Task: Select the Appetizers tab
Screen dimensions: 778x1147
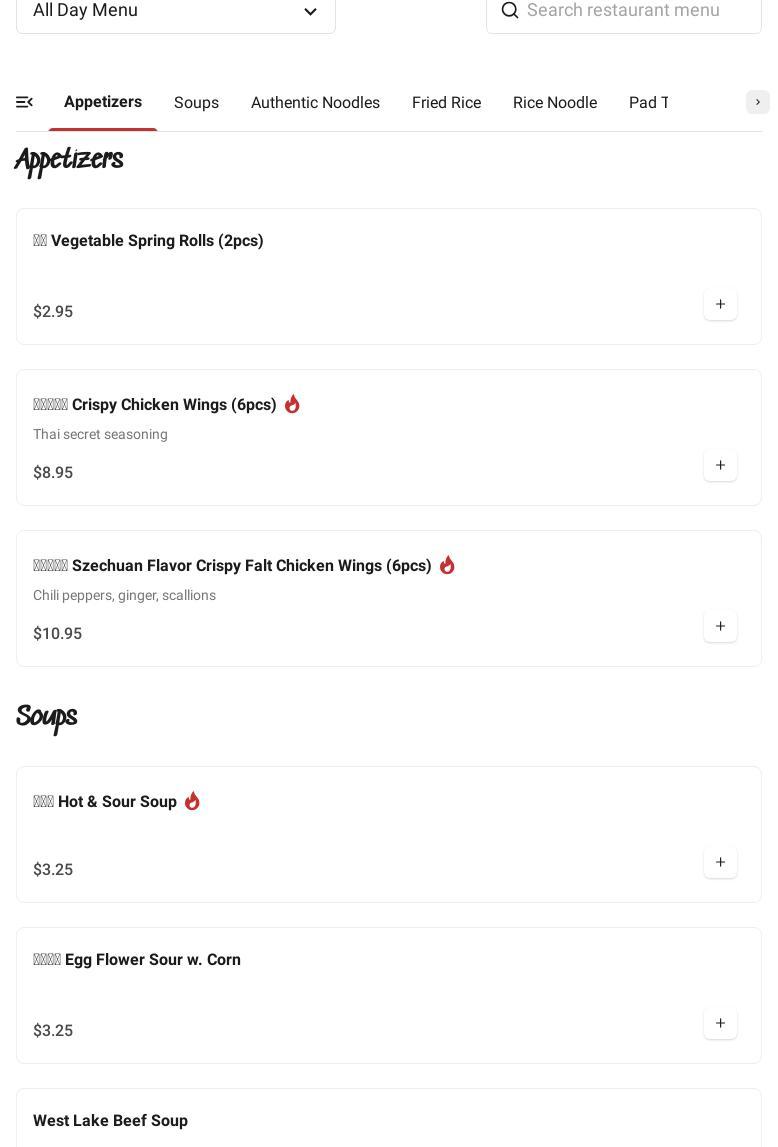Action: pos(103,102)
